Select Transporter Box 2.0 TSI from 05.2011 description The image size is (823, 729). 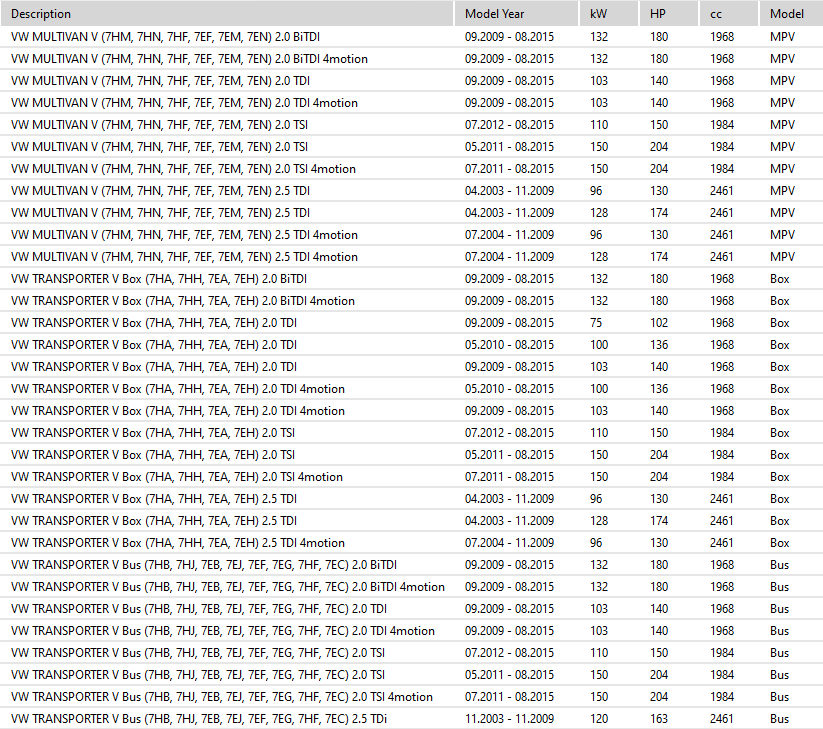153,455
